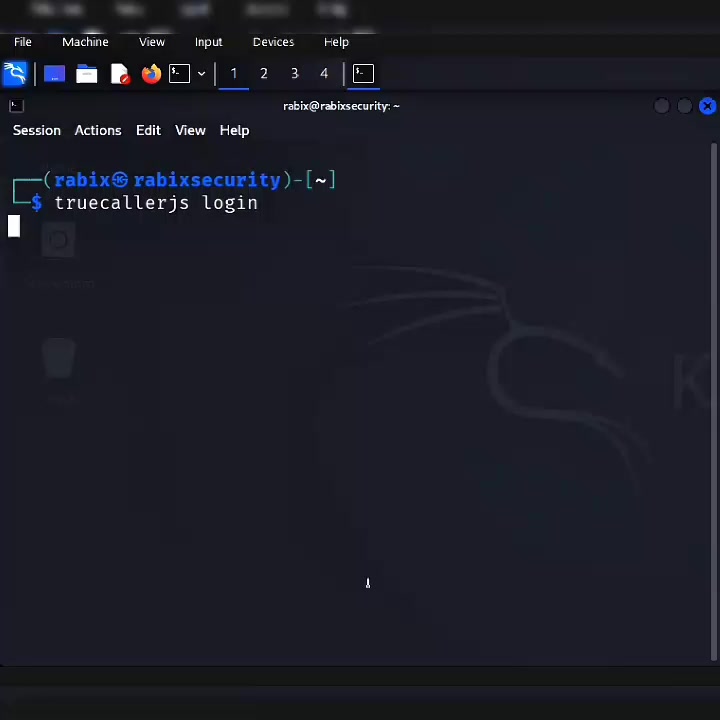Screen dimensions: 720x720
Task: Switch to workspace 3
Action: (294, 73)
